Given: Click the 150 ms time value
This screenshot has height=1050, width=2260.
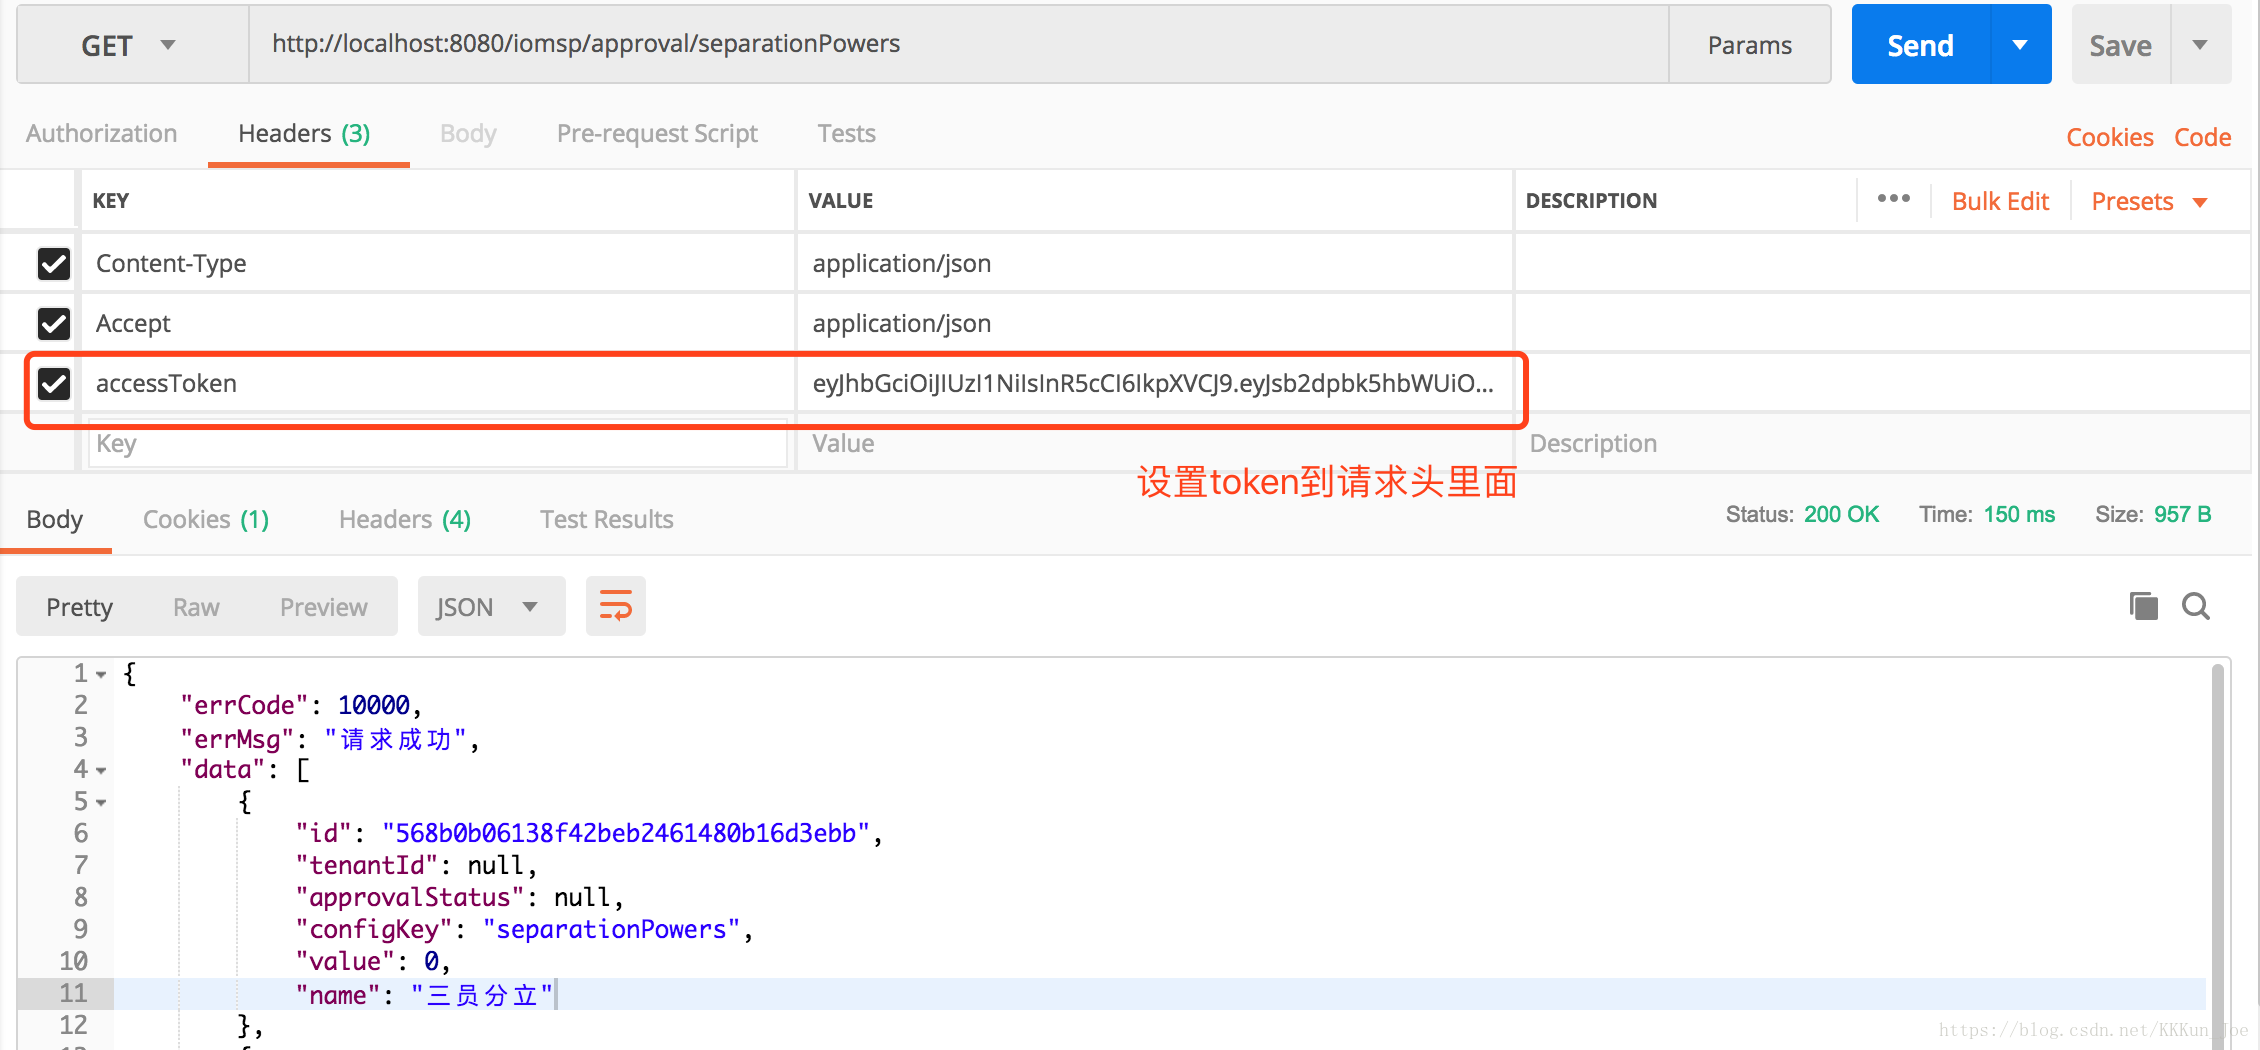Looking at the screenshot, I should (x=2019, y=515).
